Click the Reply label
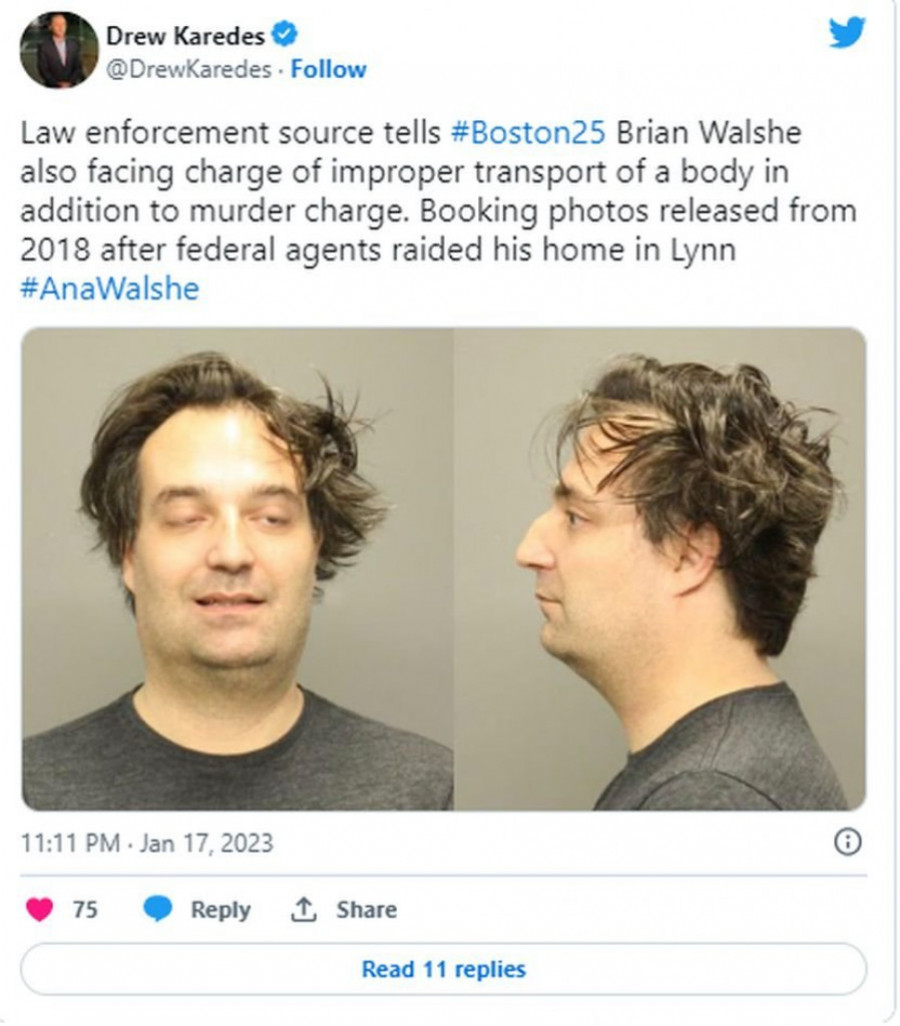The width and height of the screenshot is (900, 1026). tap(221, 910)
